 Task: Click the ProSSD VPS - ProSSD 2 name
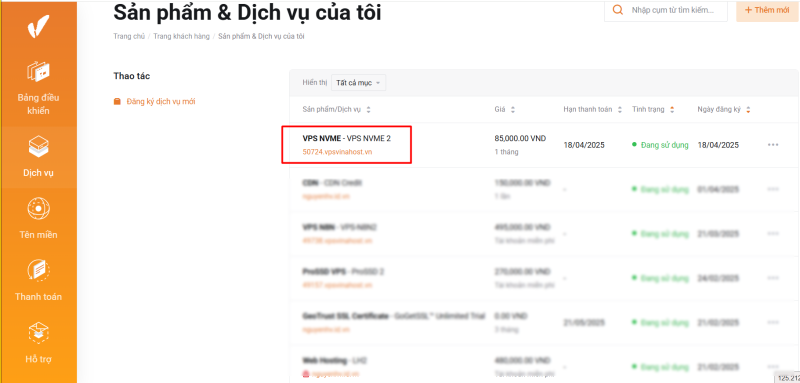pos(343,271)
